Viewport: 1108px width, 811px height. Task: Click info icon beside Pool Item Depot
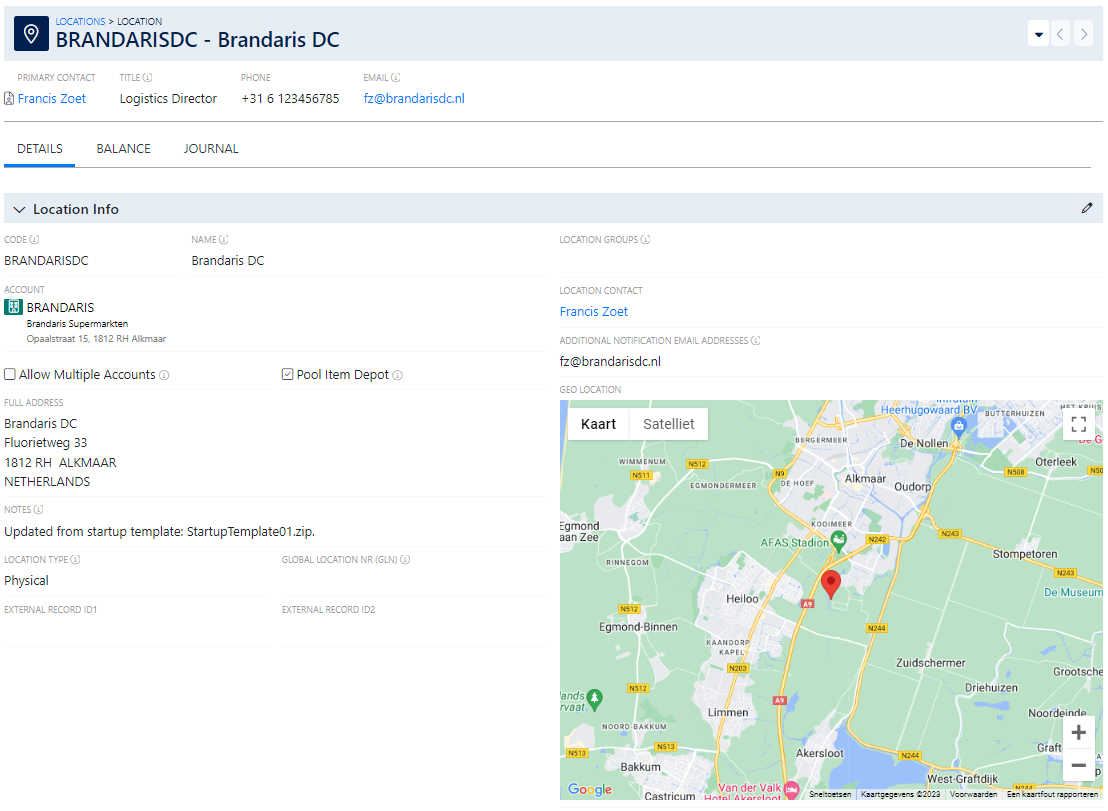coord(397,375)
